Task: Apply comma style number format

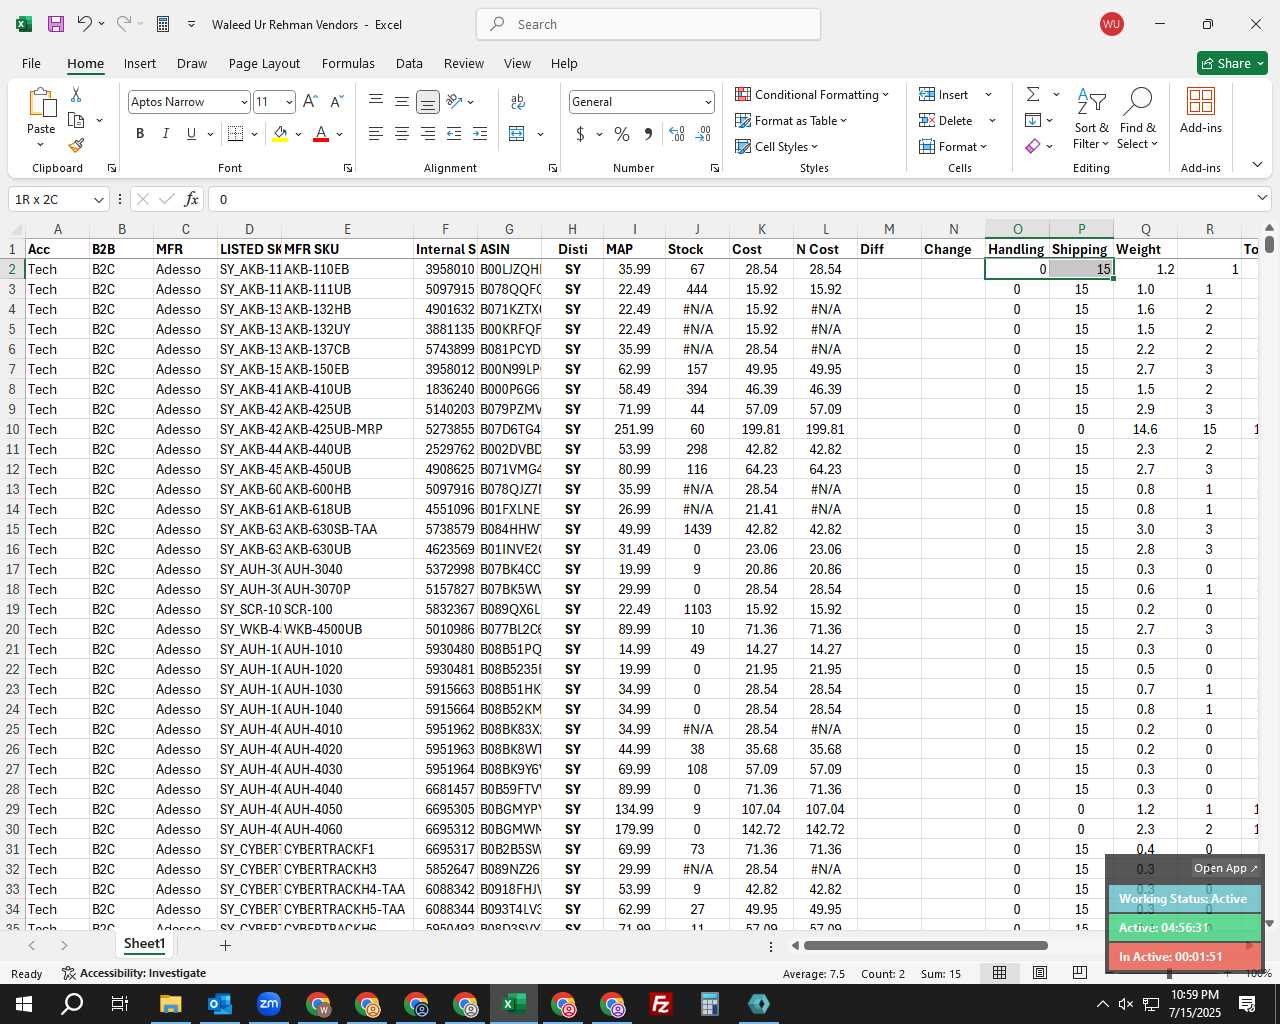Action: [648, 133]
